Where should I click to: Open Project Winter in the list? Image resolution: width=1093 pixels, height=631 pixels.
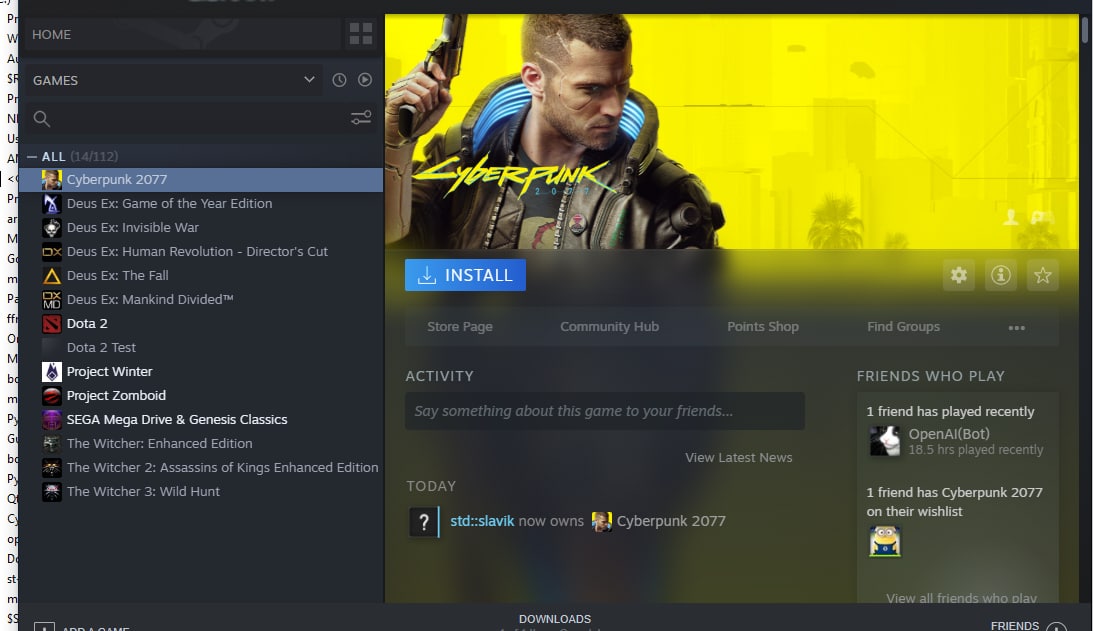click(201, 372)
